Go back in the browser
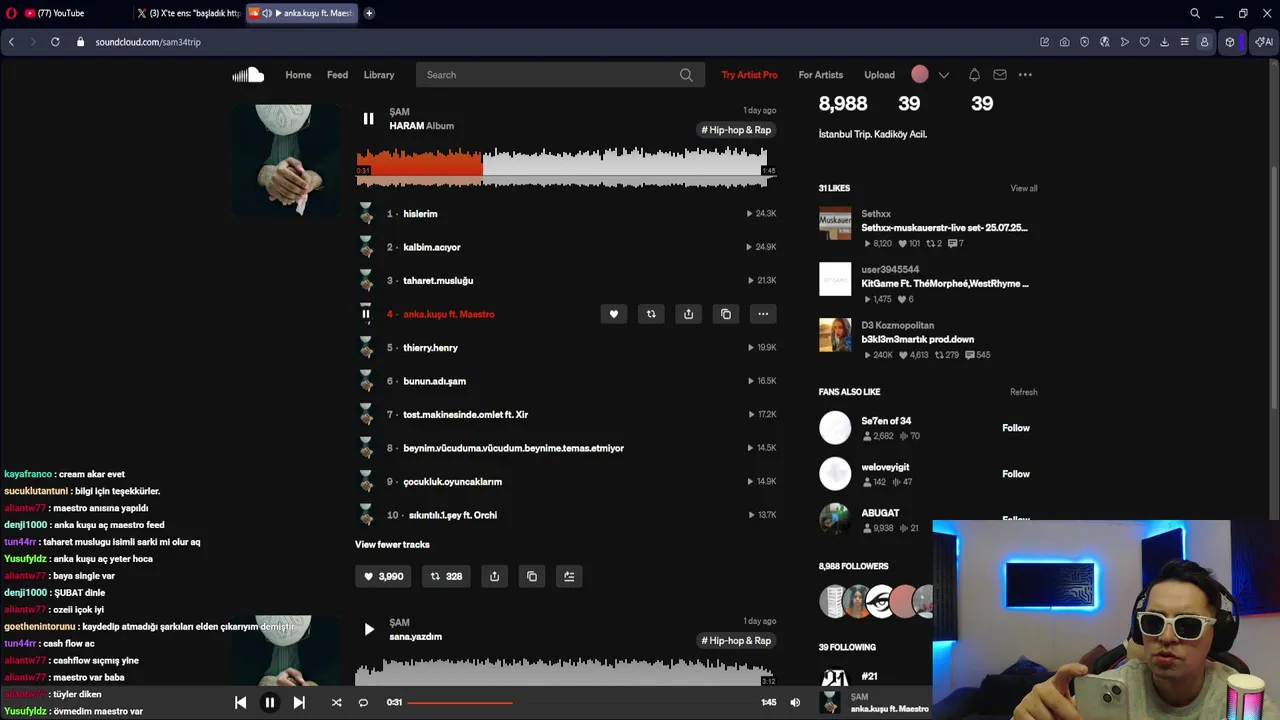This screenshot has width=1280, height=720. [x=11, y=42]
